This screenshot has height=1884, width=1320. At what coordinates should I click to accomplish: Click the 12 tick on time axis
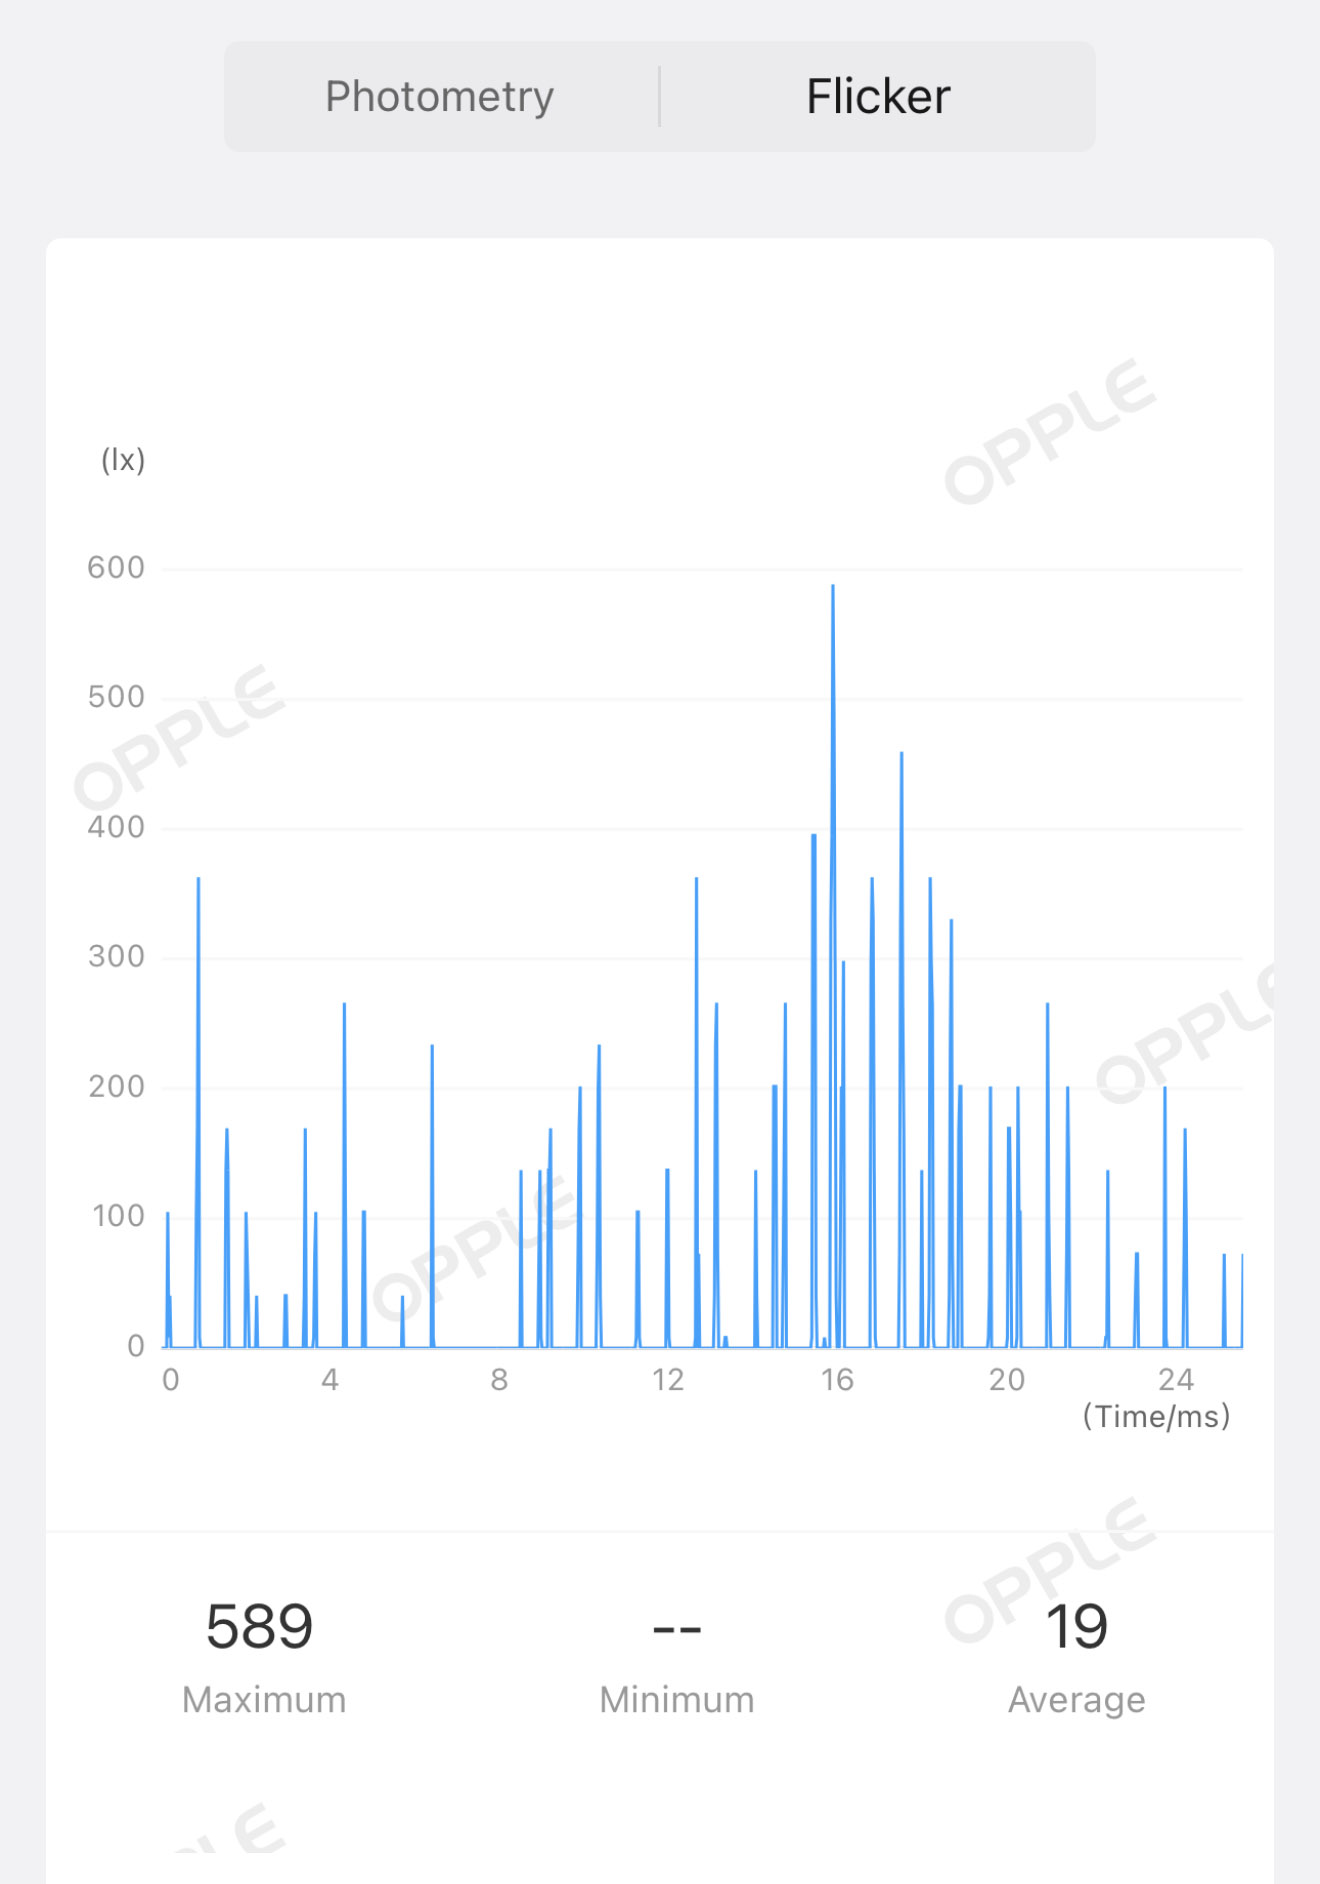[668, 1380]
